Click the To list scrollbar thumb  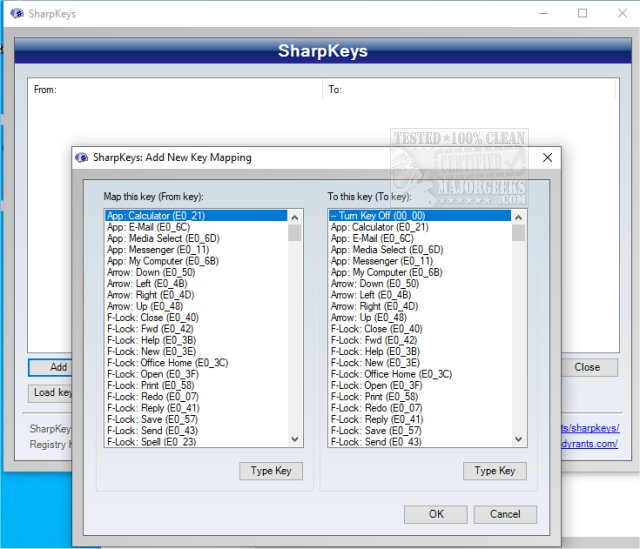tap(518, 233)
